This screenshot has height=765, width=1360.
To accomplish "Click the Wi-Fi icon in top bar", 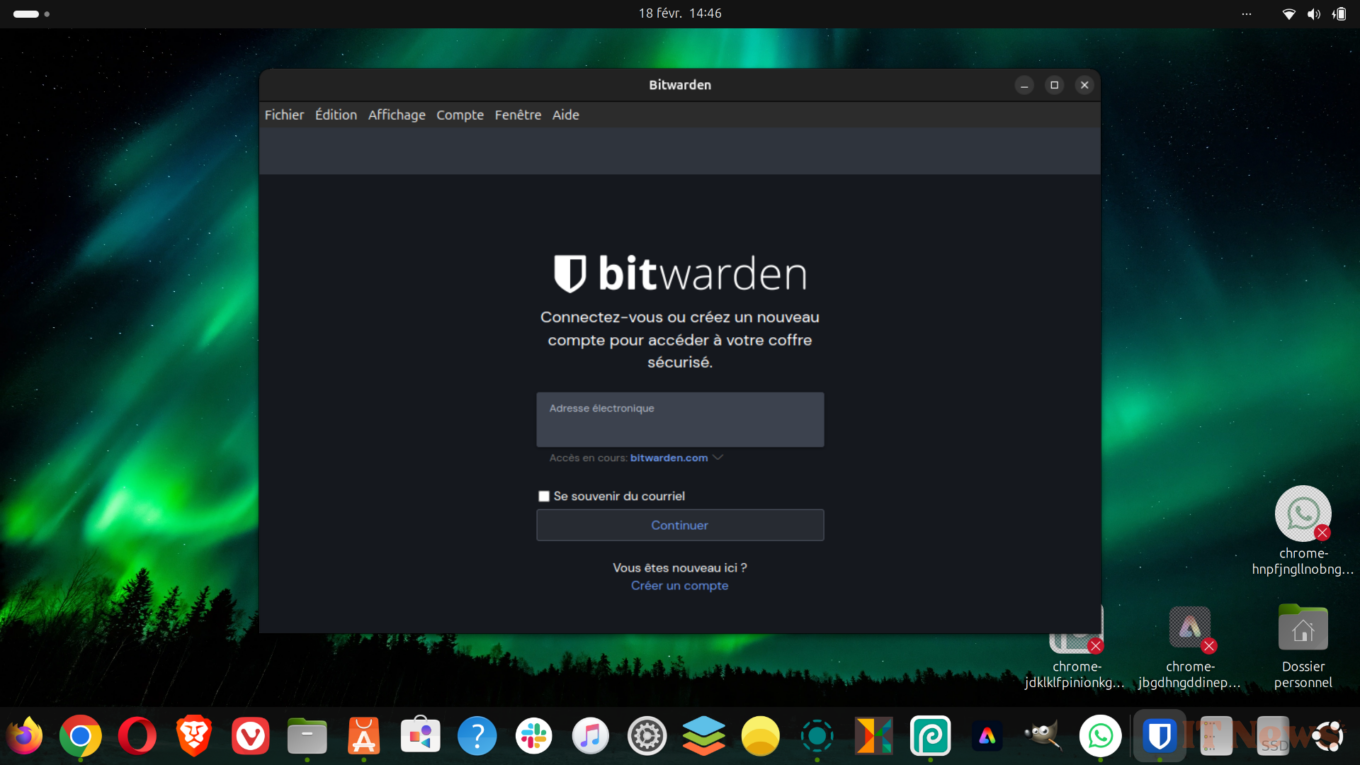I will 1289,14.
